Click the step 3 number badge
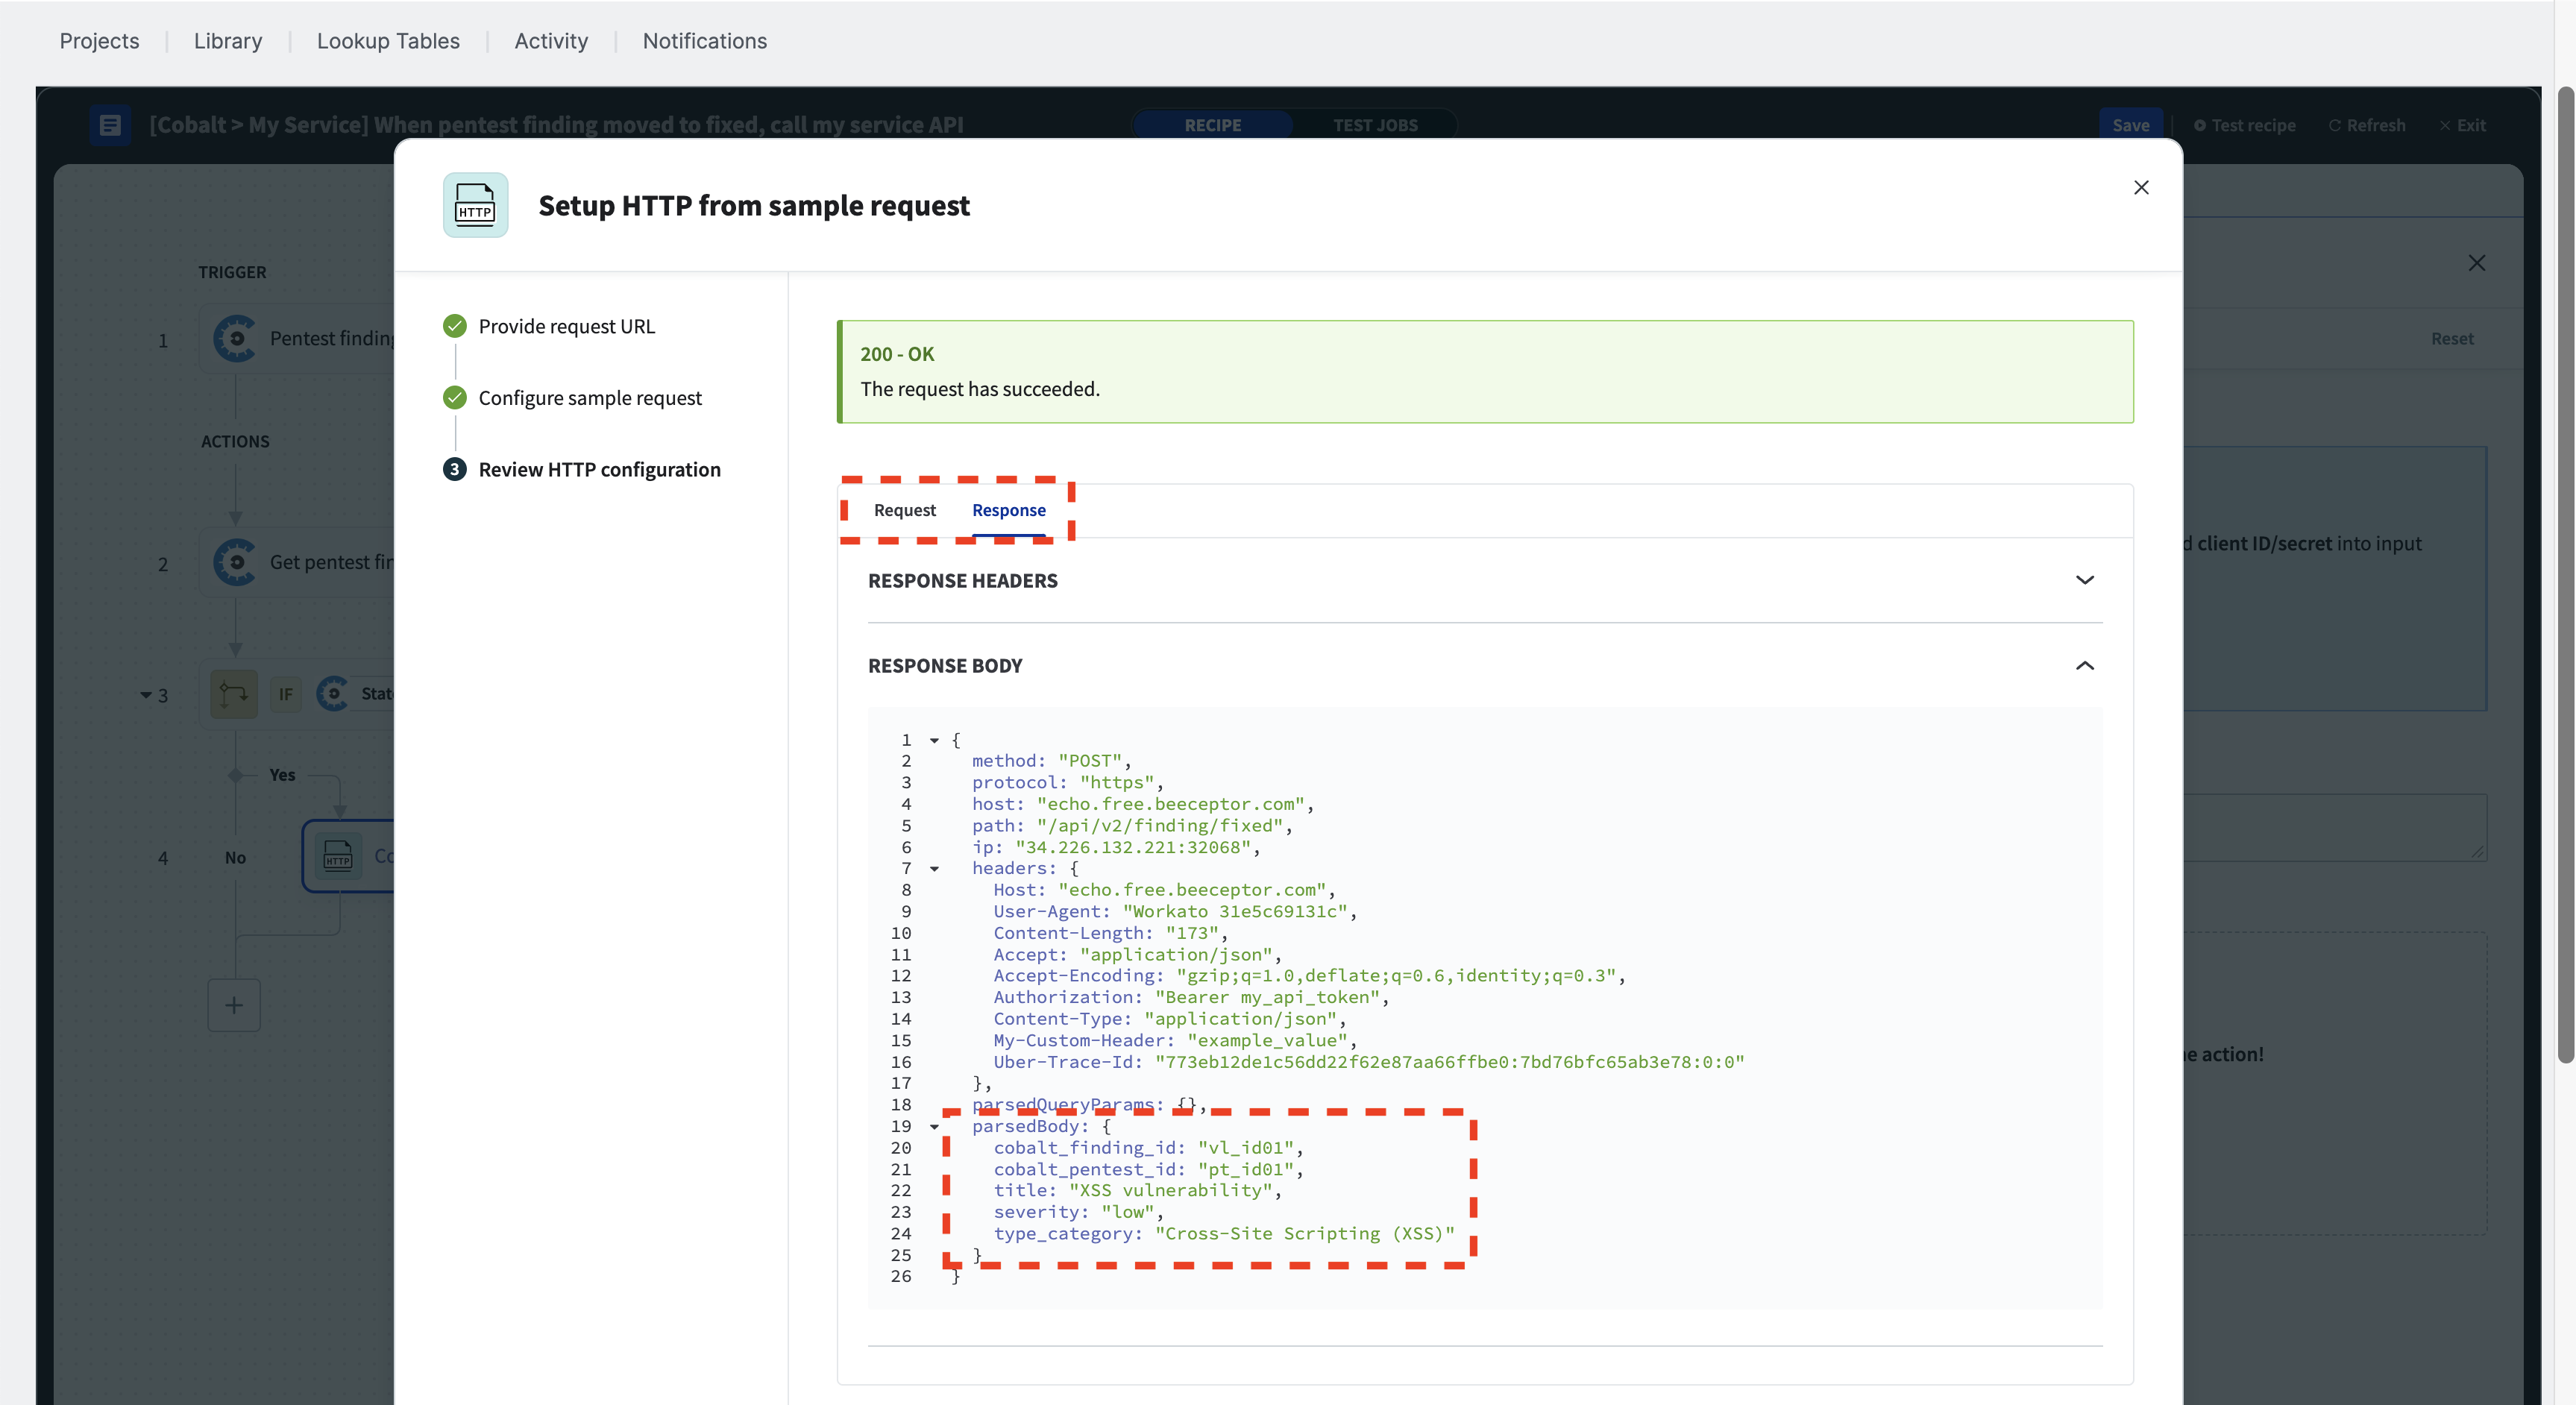 (454, 469)
